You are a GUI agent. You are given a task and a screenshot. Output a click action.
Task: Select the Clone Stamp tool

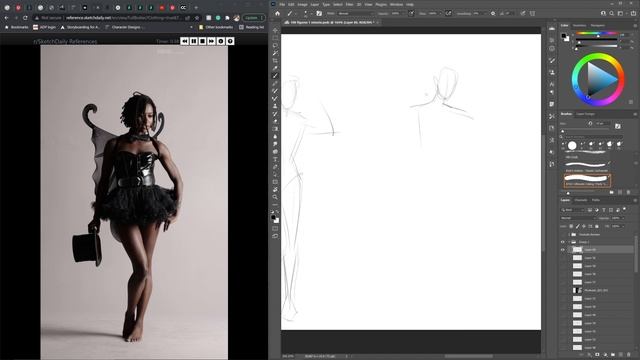pos(275,106)
